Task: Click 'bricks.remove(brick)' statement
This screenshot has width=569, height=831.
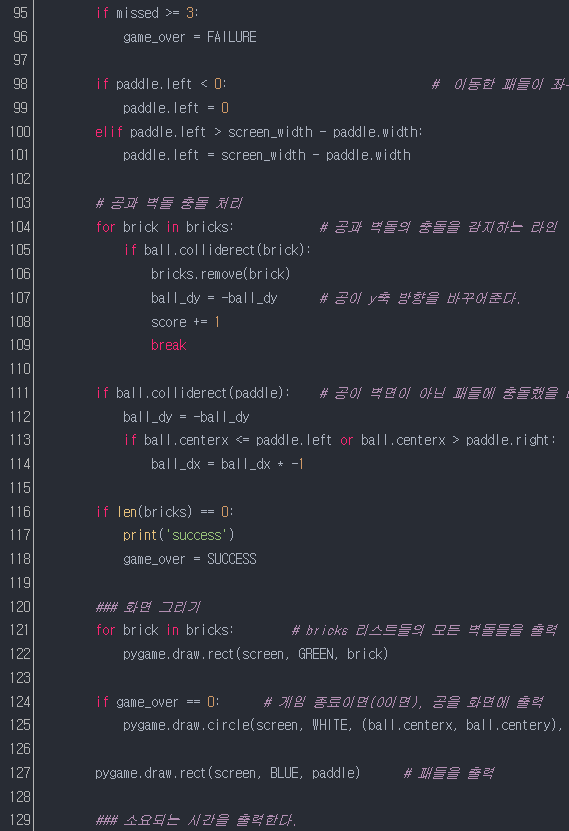Action: (x=220, y=274)
